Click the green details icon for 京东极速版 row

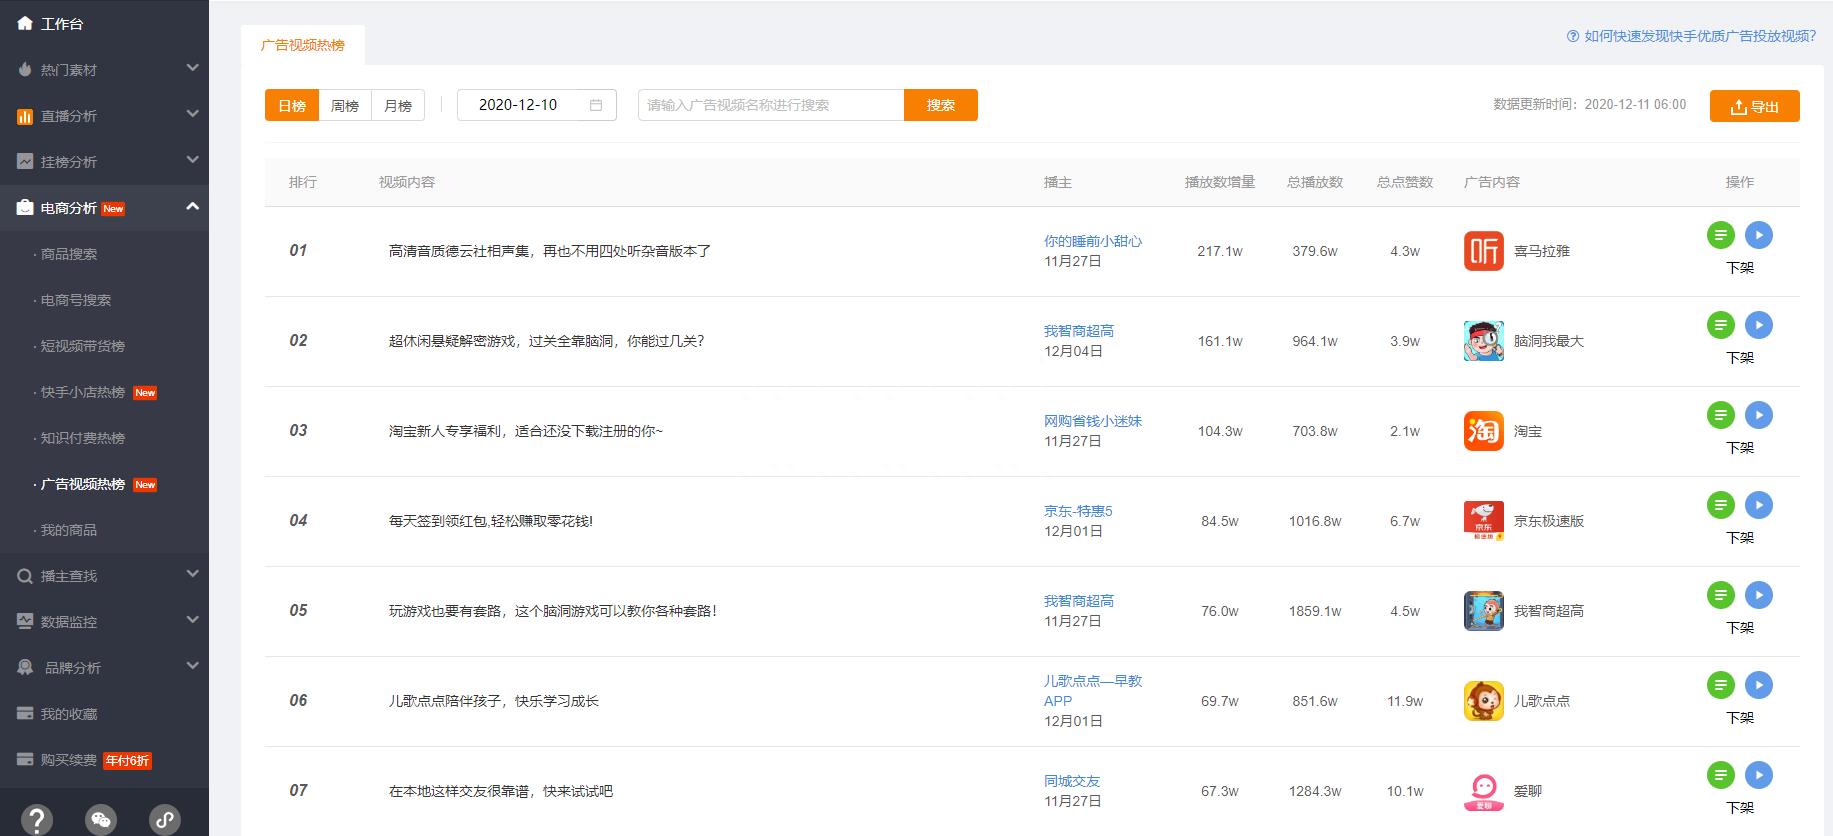coord(1720,505)
